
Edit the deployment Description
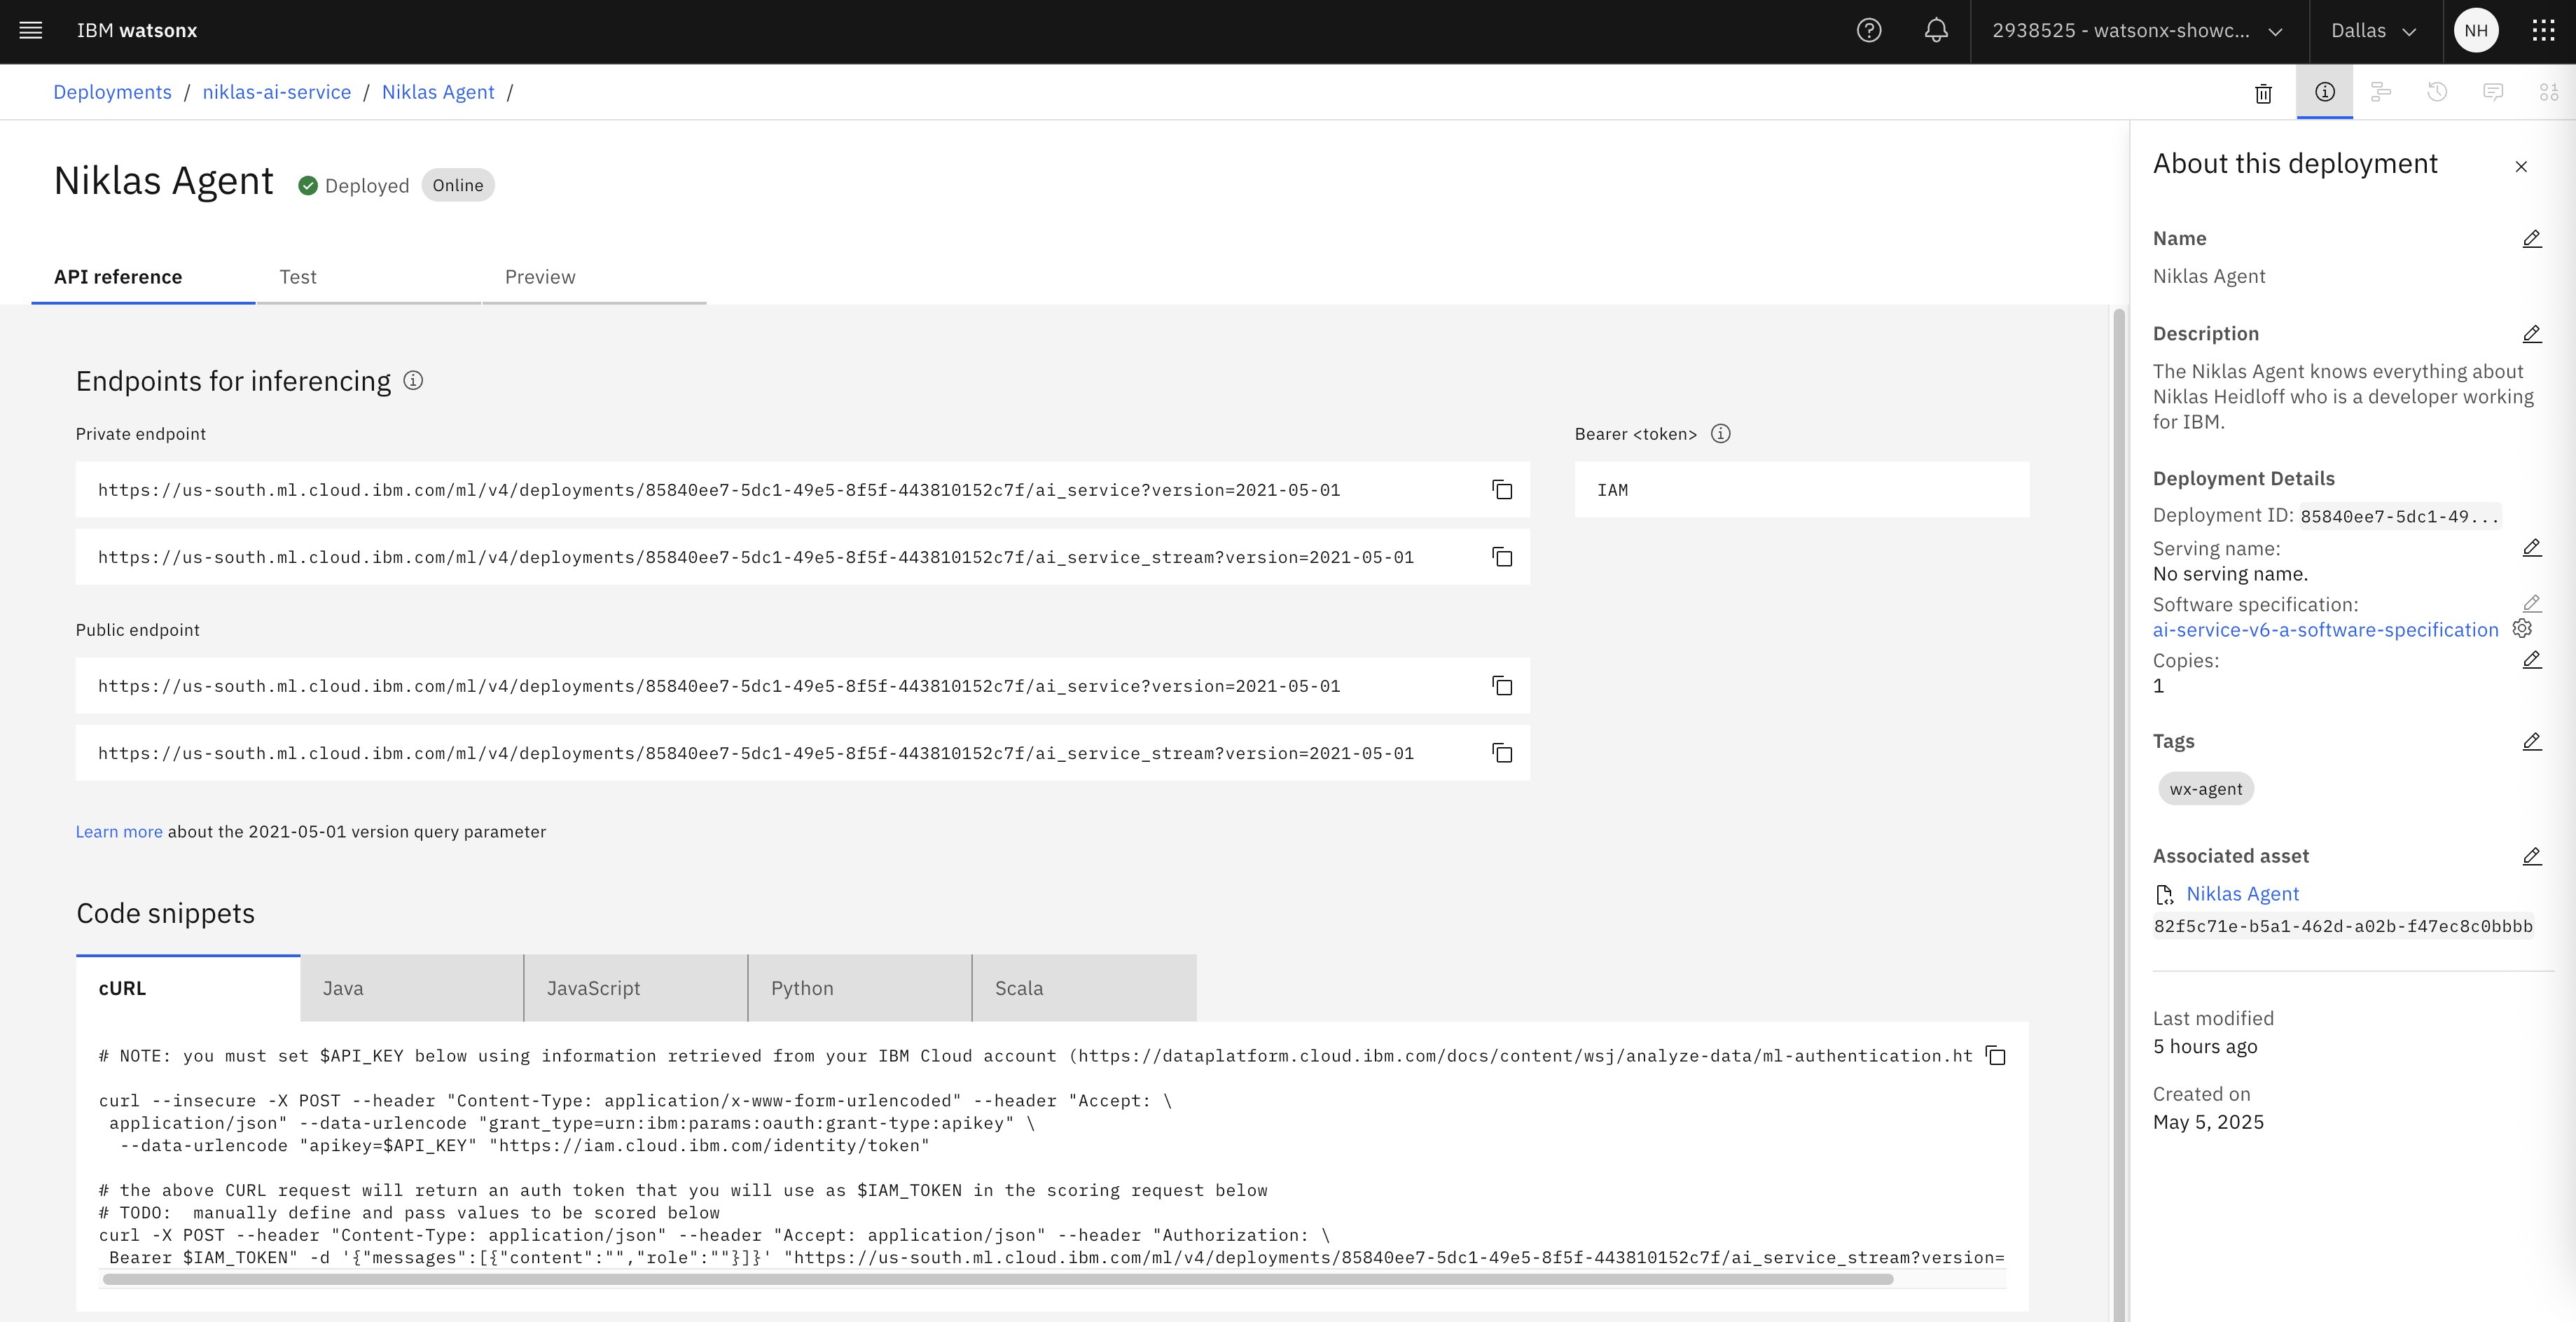[x=2531, y=334]
